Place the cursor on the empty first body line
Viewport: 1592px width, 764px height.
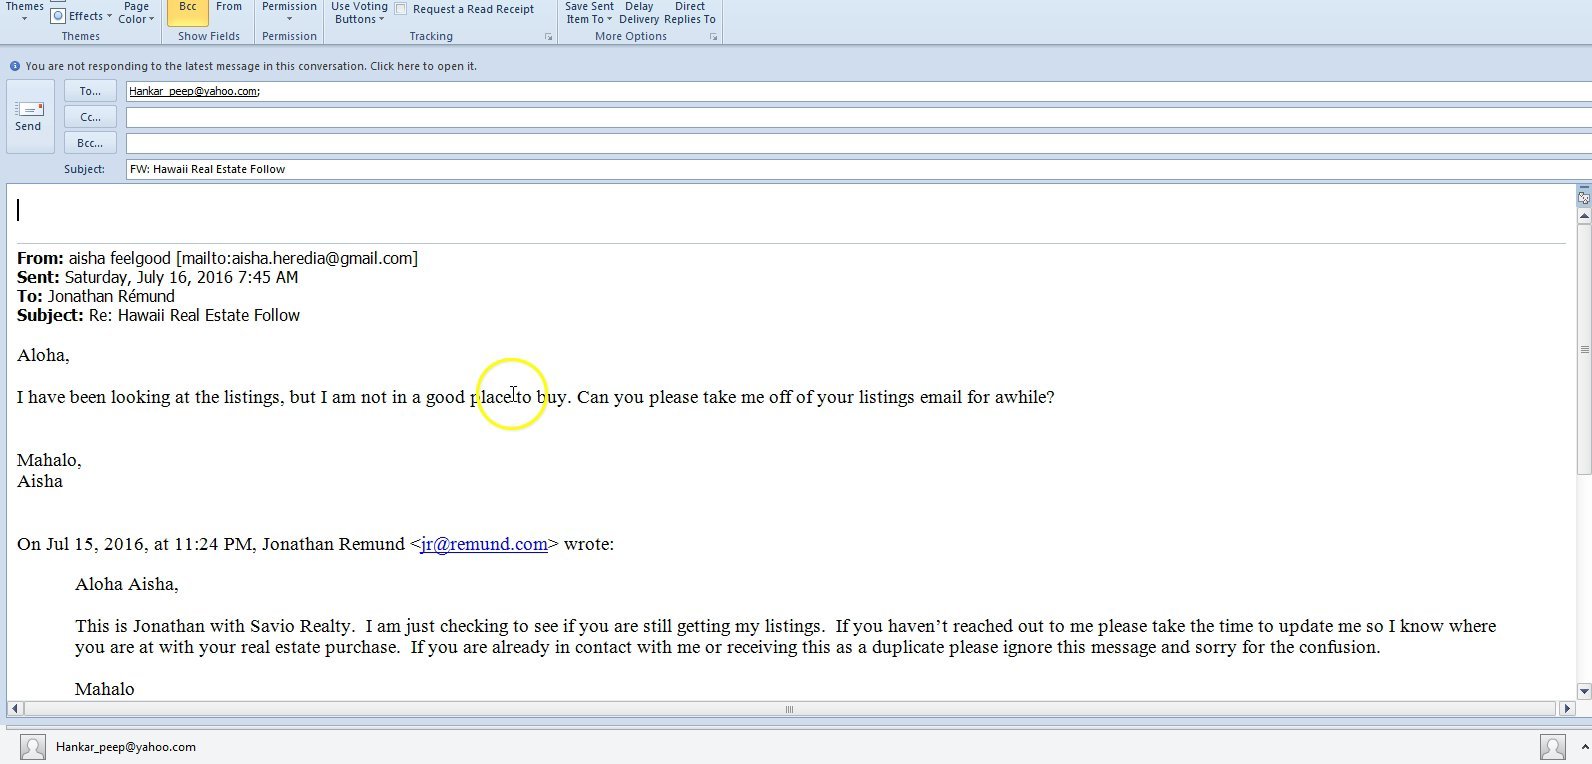pos(790,210)
